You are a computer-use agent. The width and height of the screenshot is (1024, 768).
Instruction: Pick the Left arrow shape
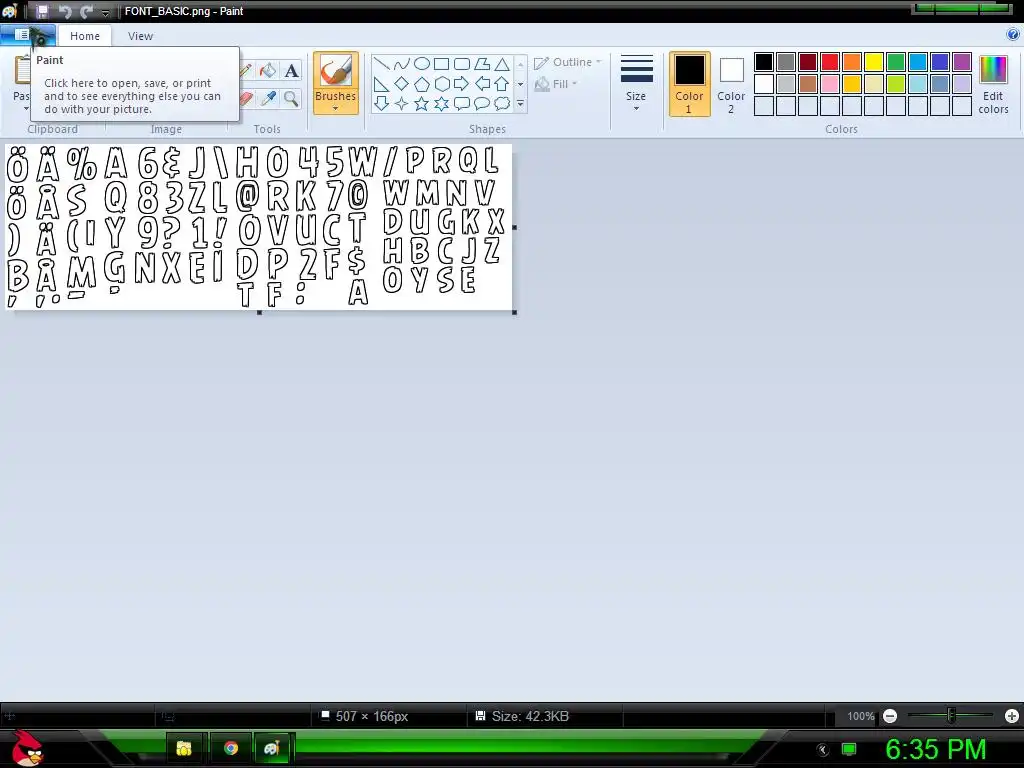[482, 84]
